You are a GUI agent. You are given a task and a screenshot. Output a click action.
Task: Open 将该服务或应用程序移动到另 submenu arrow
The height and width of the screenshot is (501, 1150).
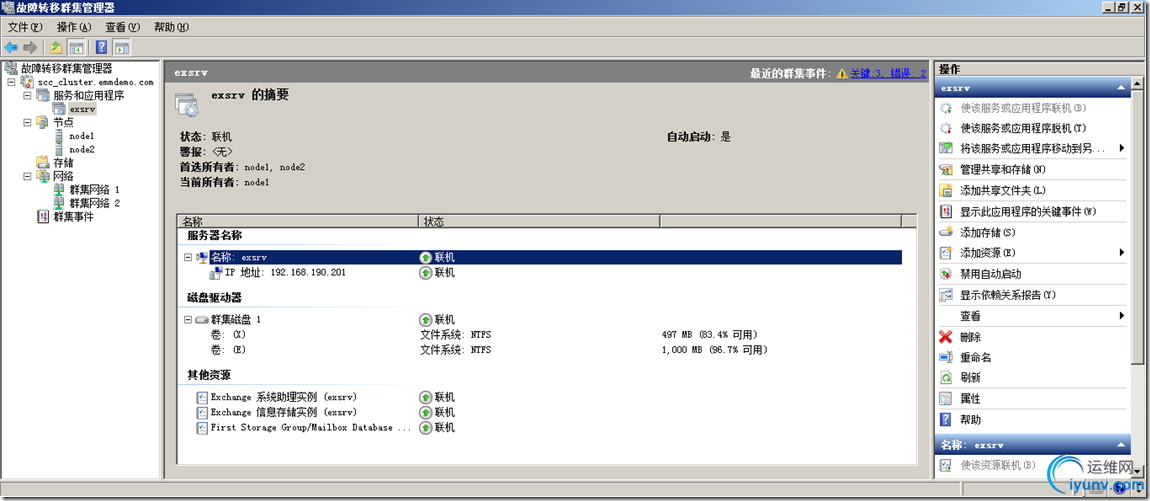[1122, 149]
